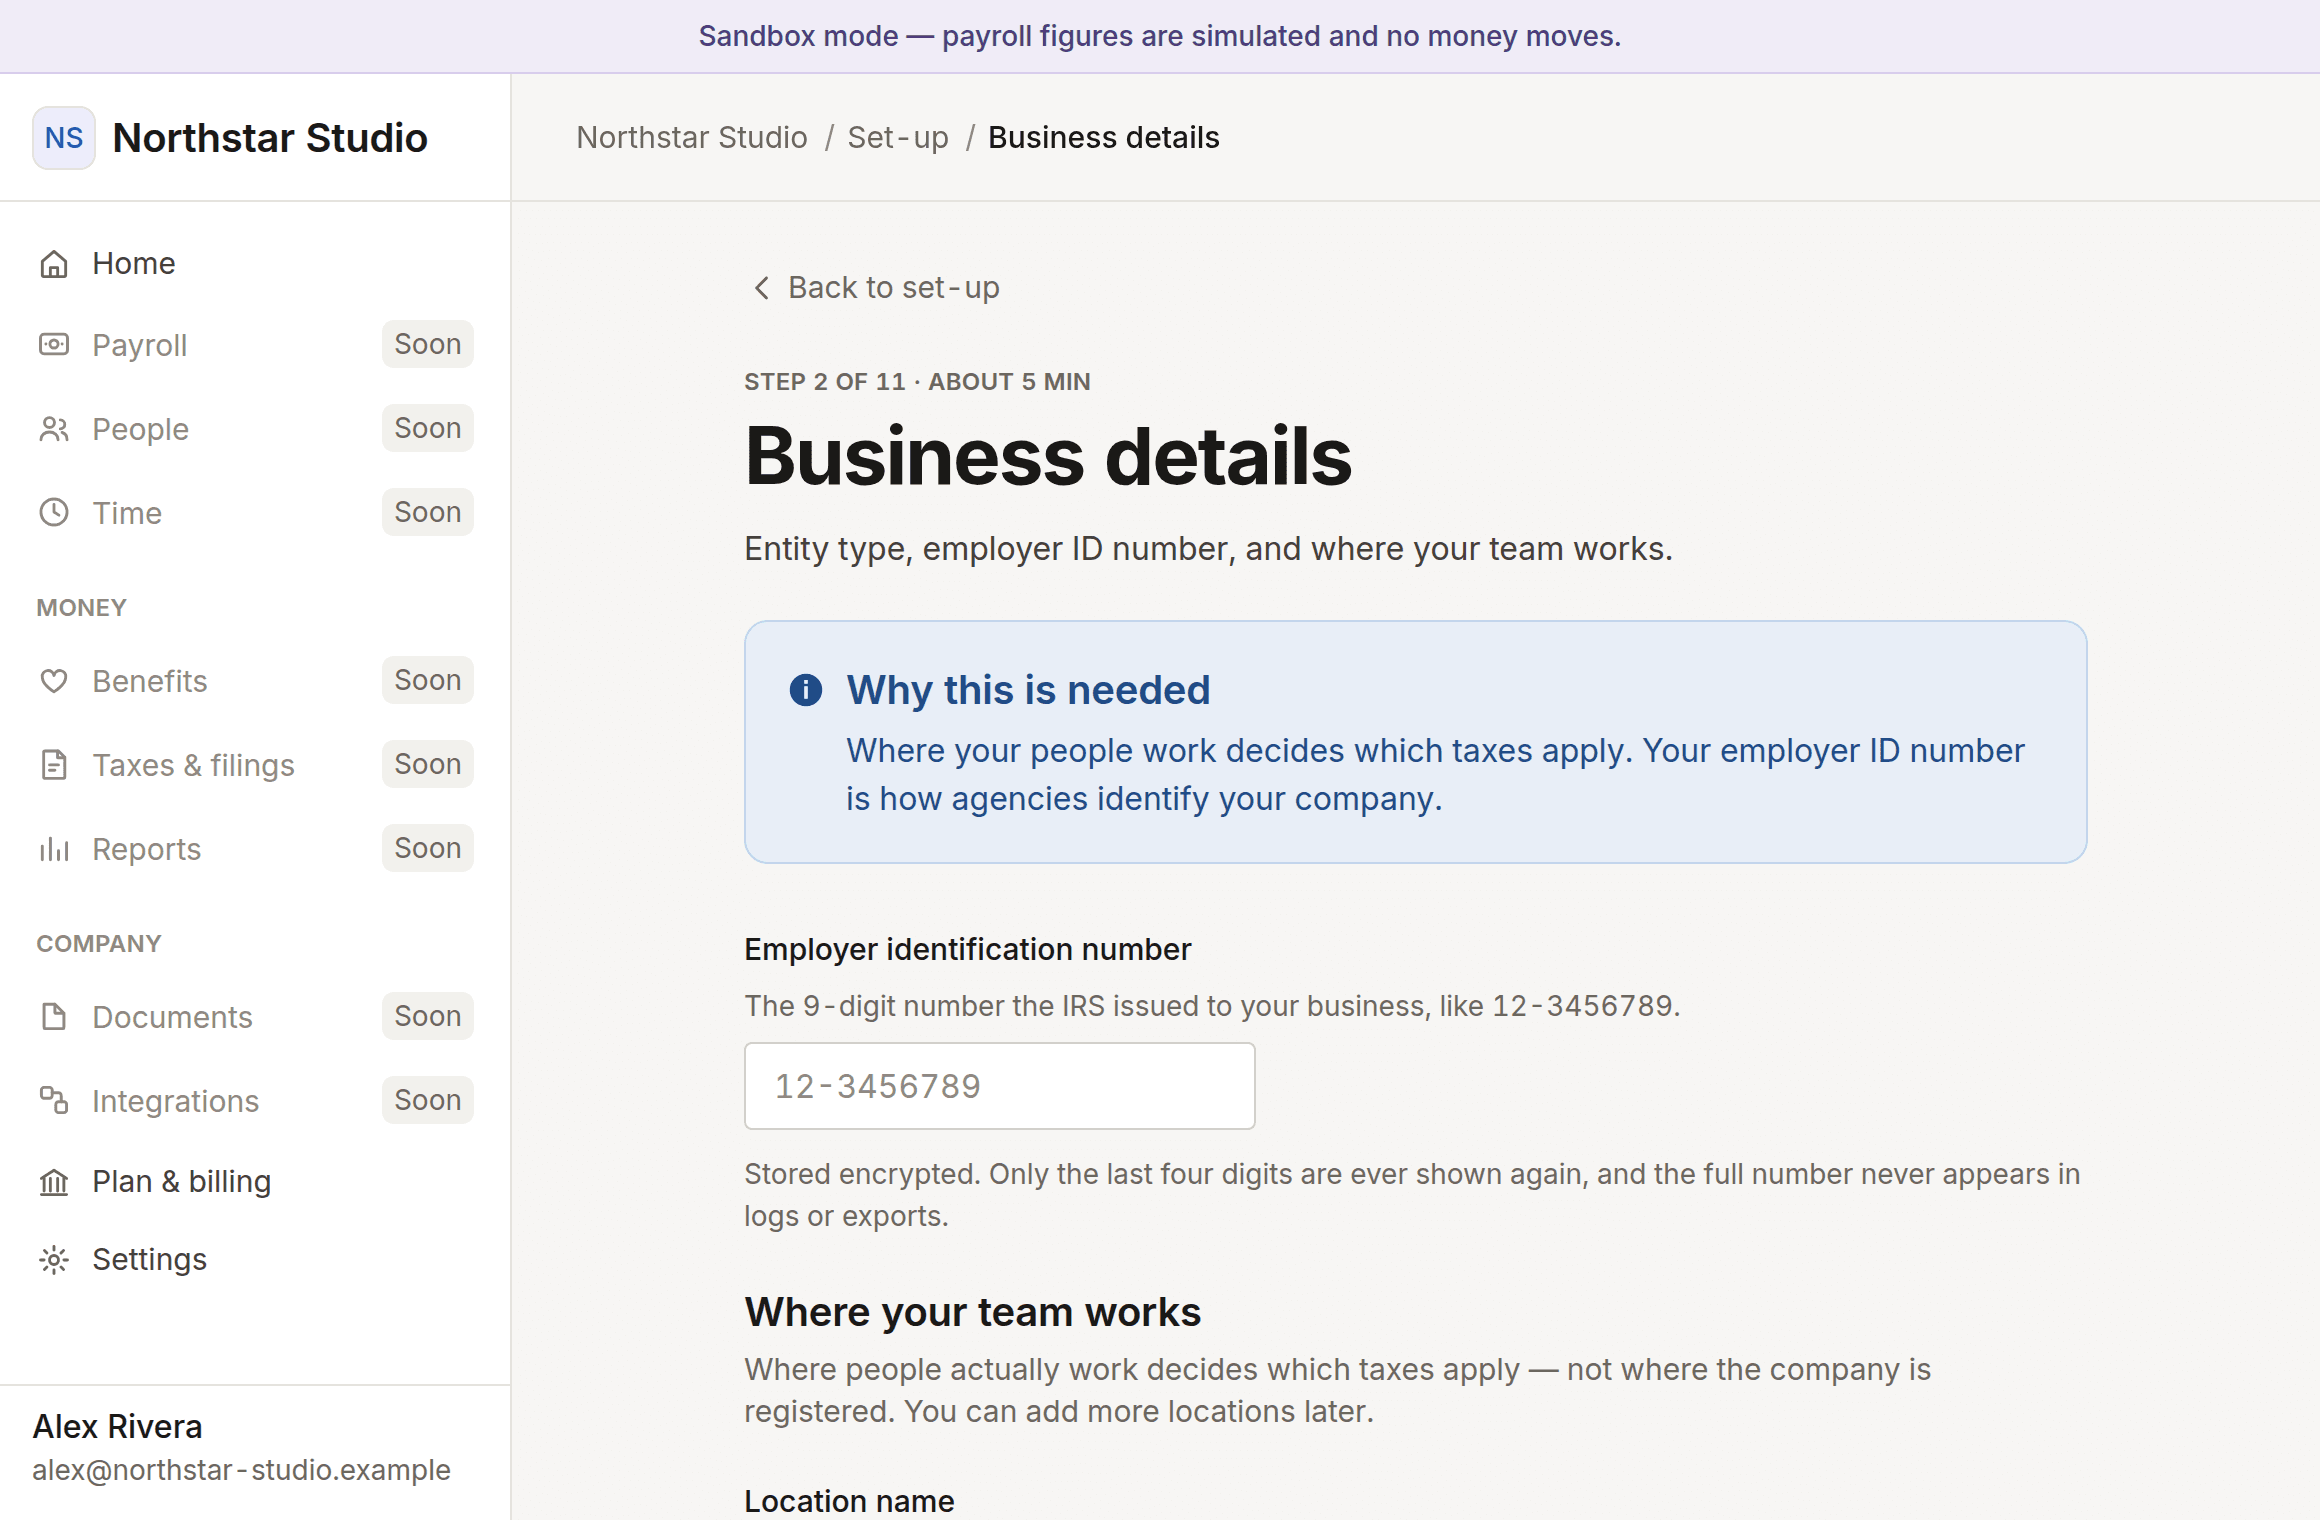Open Payroll in the sidebar

click(x=255, y=345)
